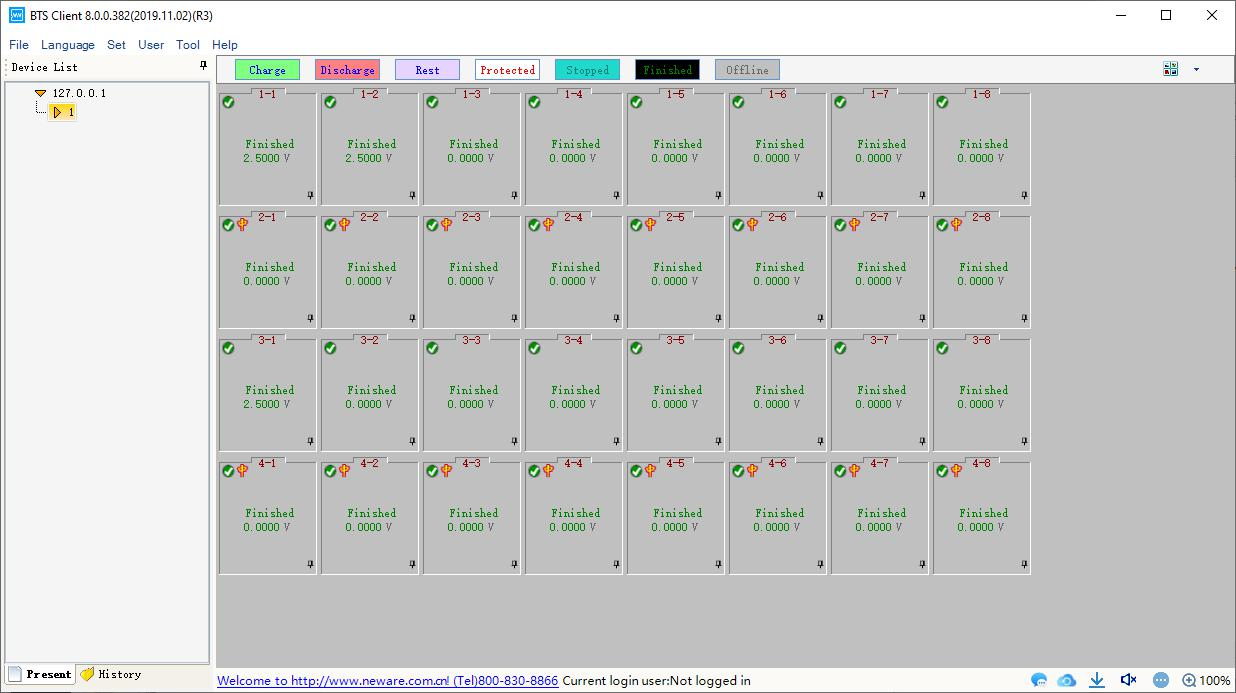Click the channel layout view icon

(x=1171, y=69)
